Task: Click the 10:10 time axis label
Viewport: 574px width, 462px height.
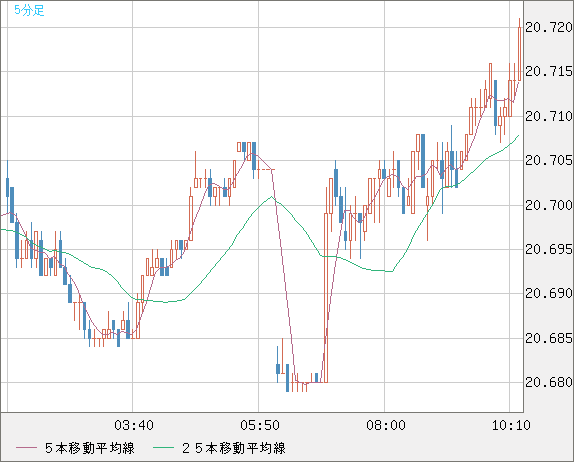Action: [x=511, y=425]
